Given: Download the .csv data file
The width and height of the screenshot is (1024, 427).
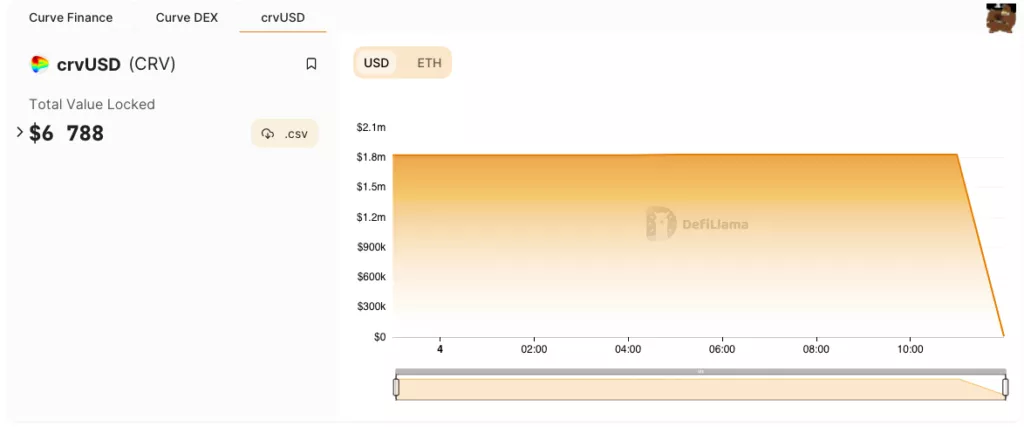Looking at the screenshot, I should (285, 133).
